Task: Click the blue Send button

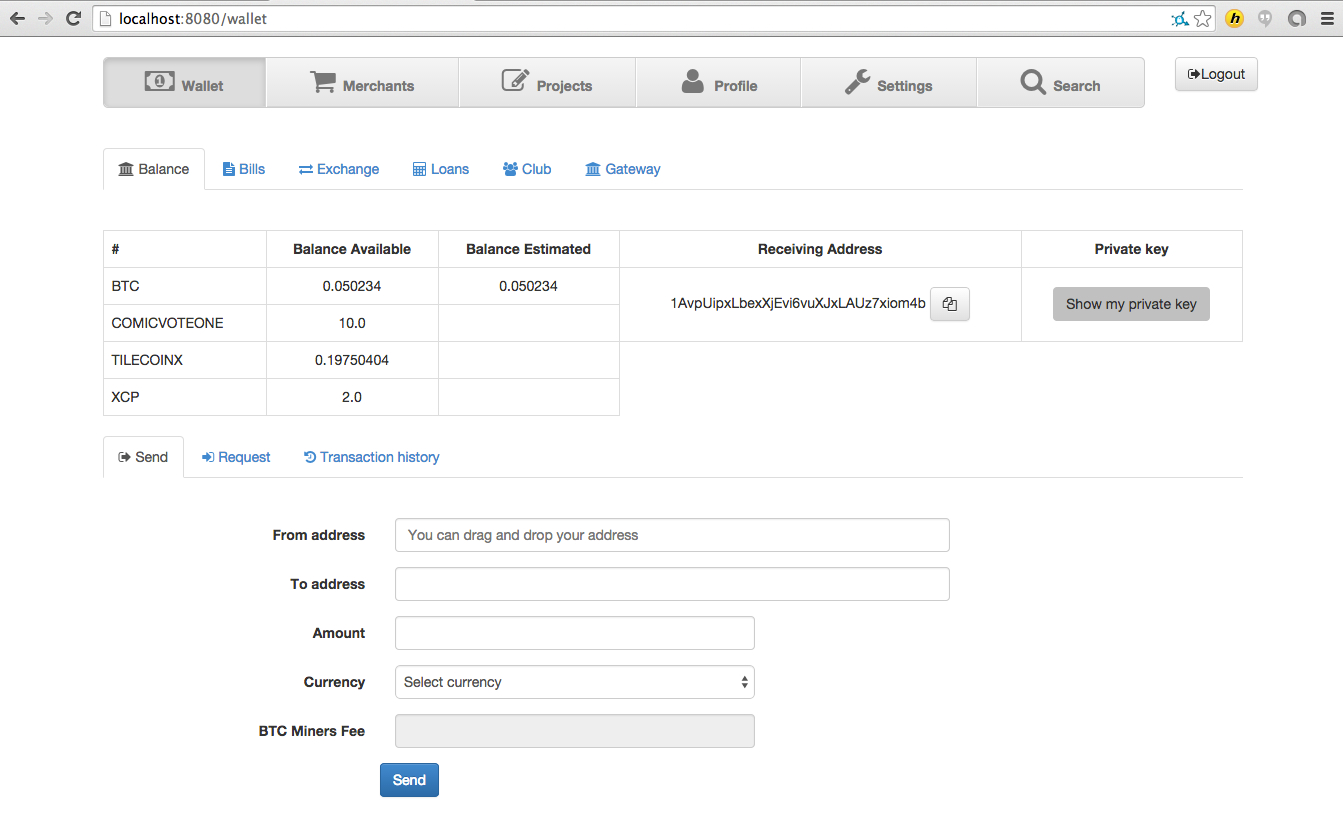Action: [409, 780]
